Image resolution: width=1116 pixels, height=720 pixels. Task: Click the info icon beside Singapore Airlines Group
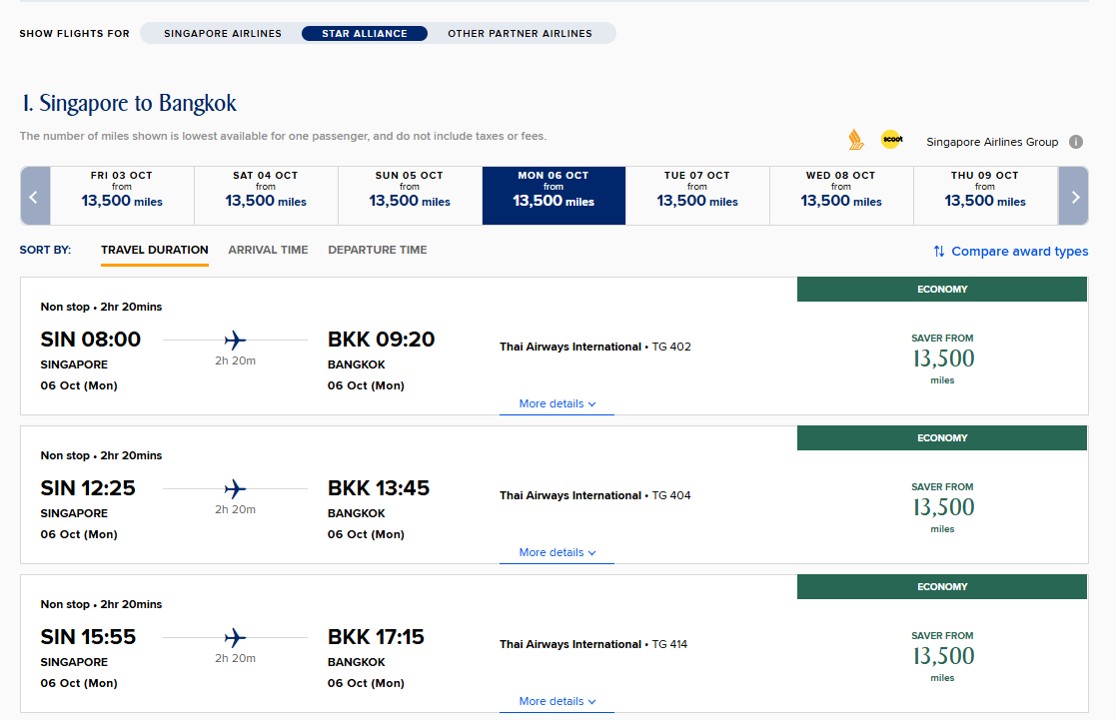pos(1076,142)
